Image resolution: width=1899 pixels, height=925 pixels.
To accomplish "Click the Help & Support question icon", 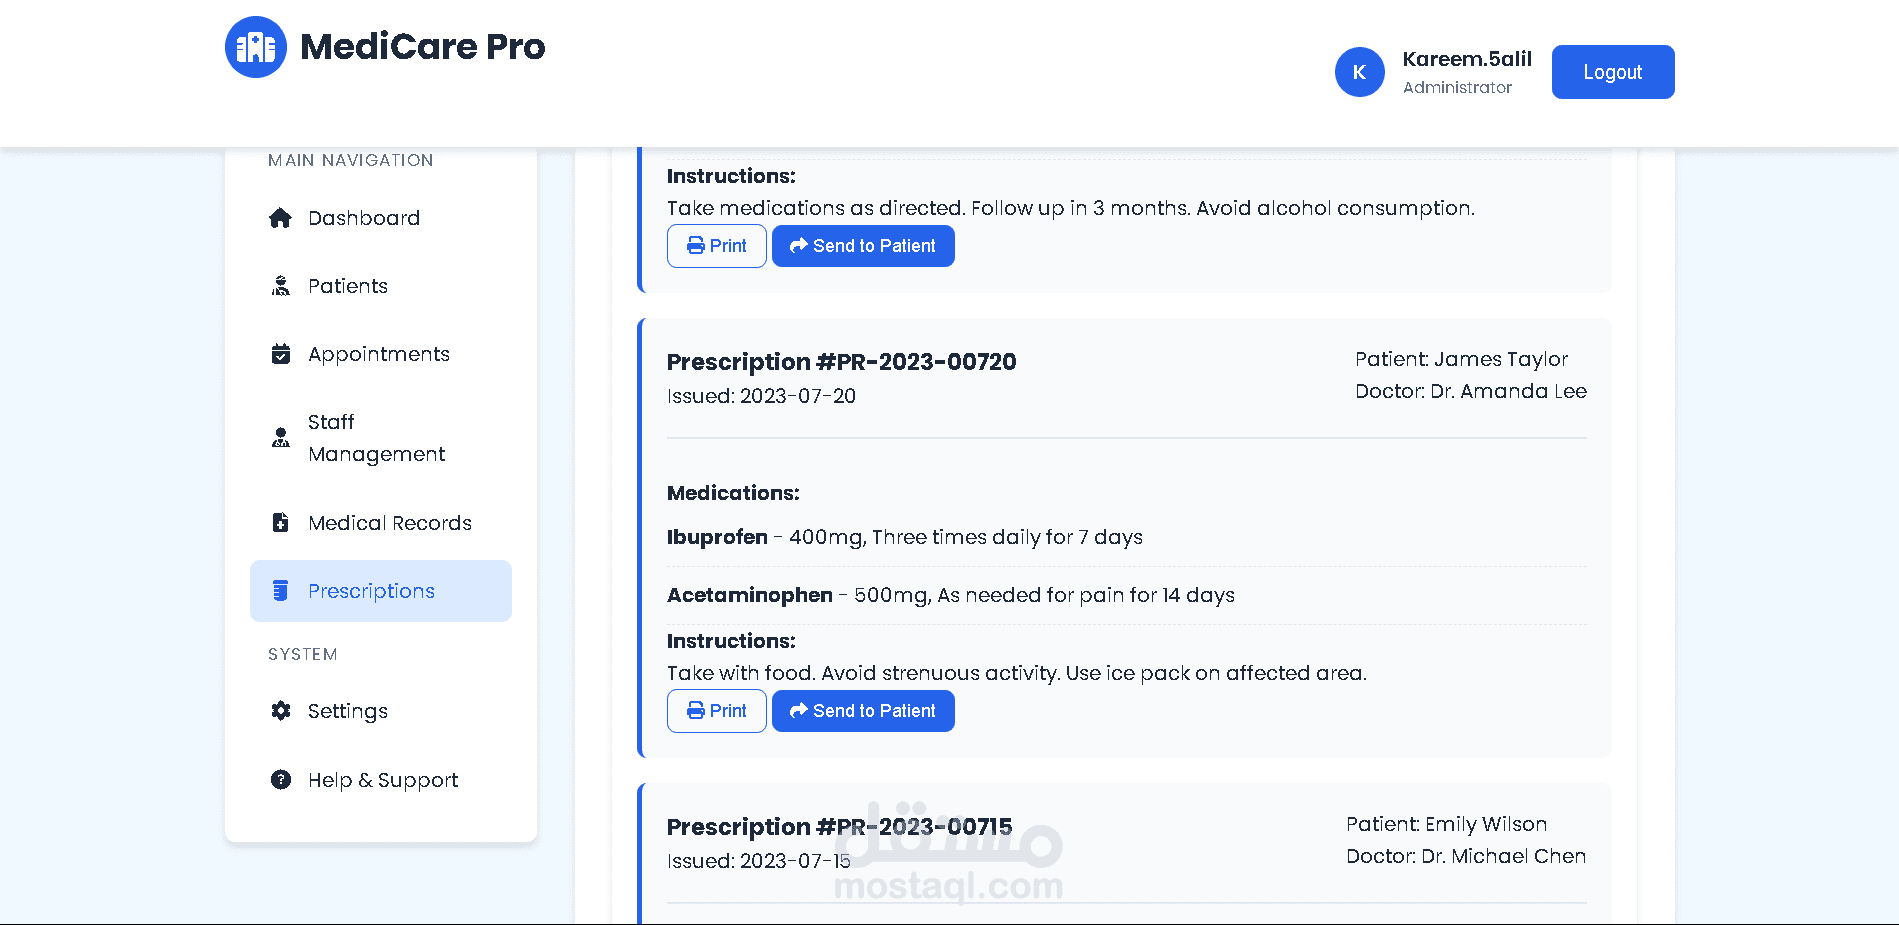I will coord(281,780).
